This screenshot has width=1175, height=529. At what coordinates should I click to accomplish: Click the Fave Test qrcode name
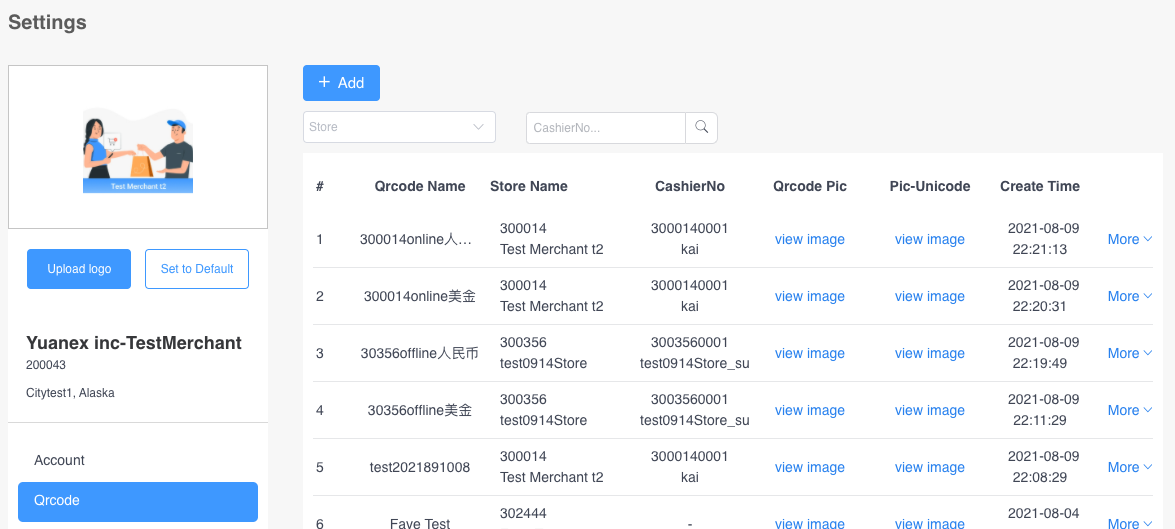420,524
